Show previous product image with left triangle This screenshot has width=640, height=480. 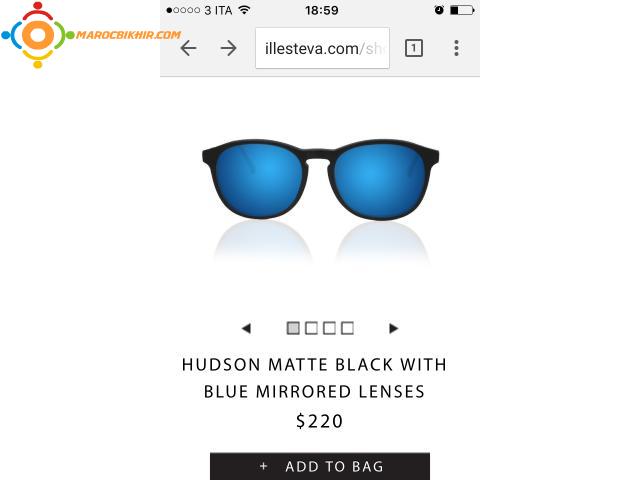click(246, 328)
